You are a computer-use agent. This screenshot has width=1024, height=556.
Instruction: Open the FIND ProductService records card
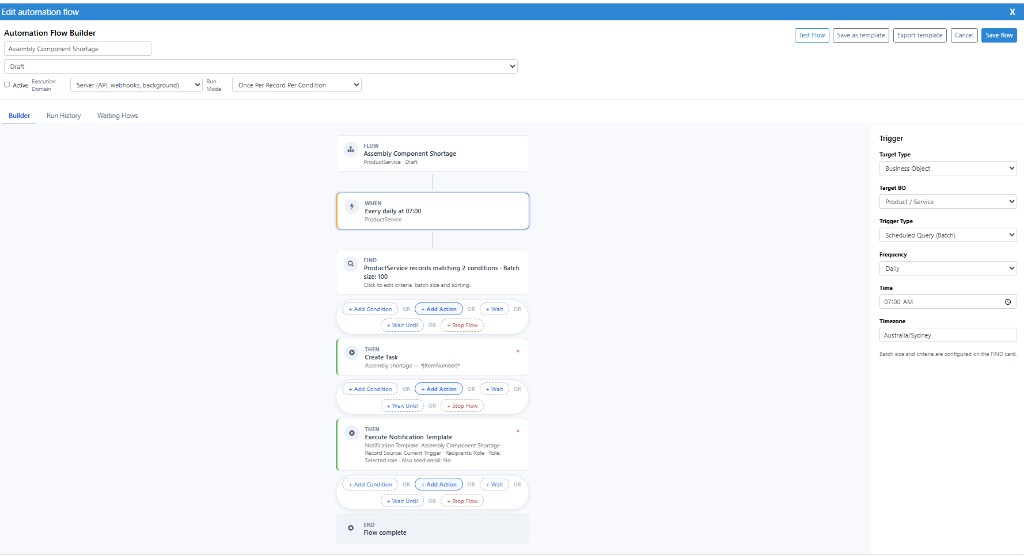[432, 272]
